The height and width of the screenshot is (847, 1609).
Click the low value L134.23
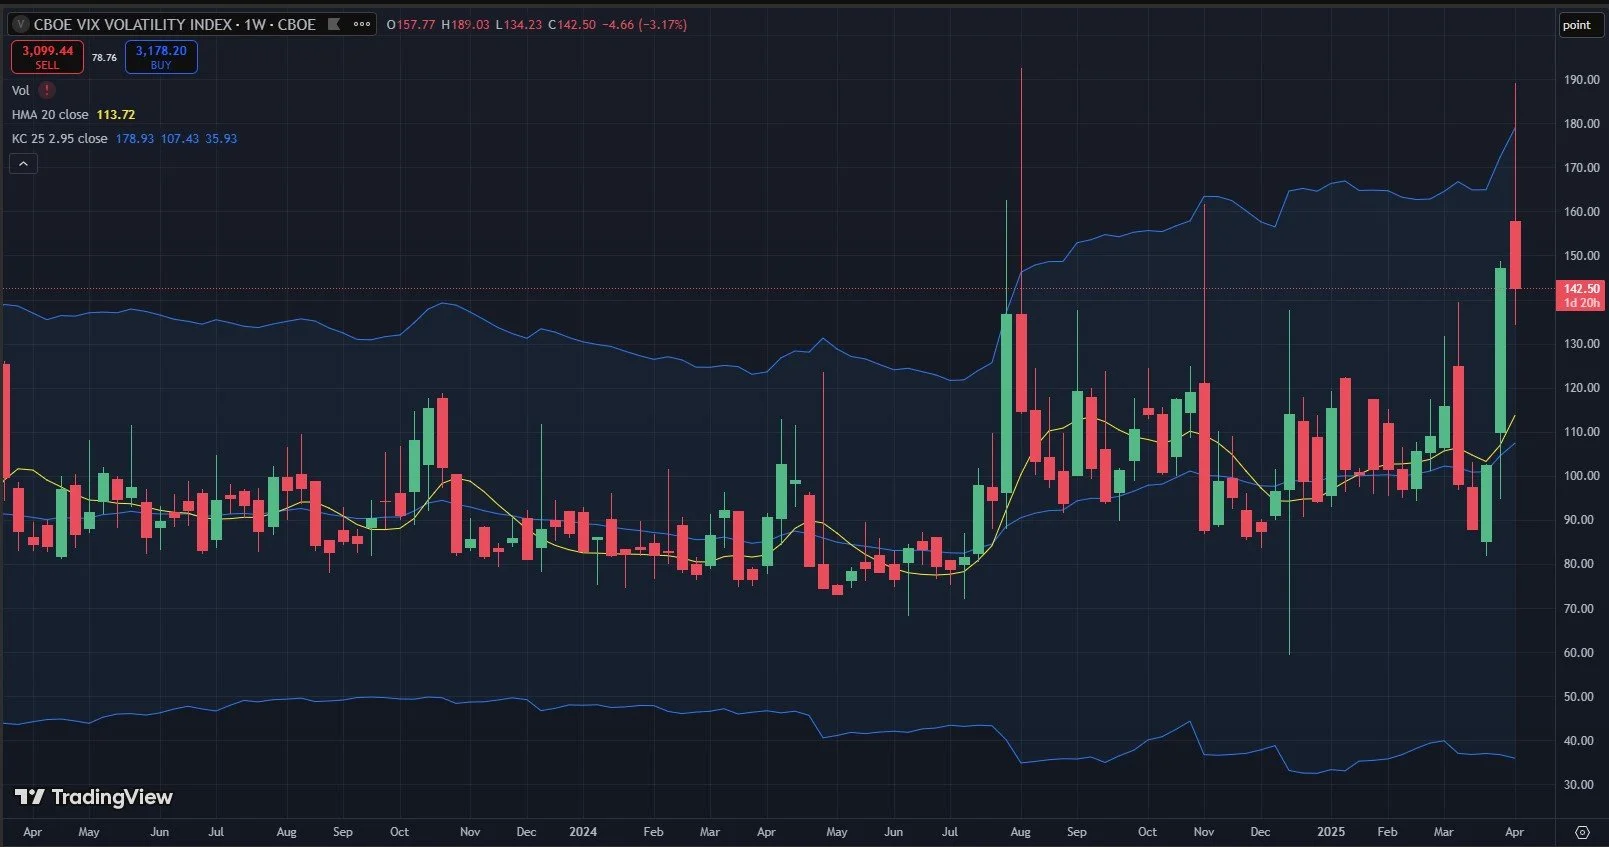coord(519,24)
